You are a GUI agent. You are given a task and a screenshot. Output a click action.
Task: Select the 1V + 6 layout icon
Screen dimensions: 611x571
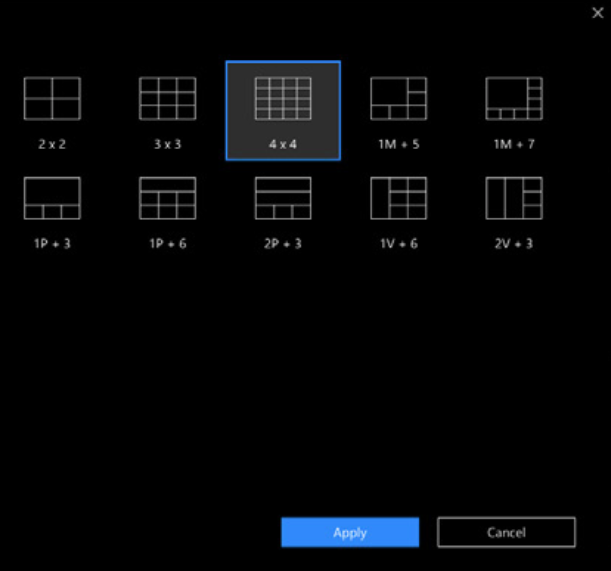(x=398, y=198)
